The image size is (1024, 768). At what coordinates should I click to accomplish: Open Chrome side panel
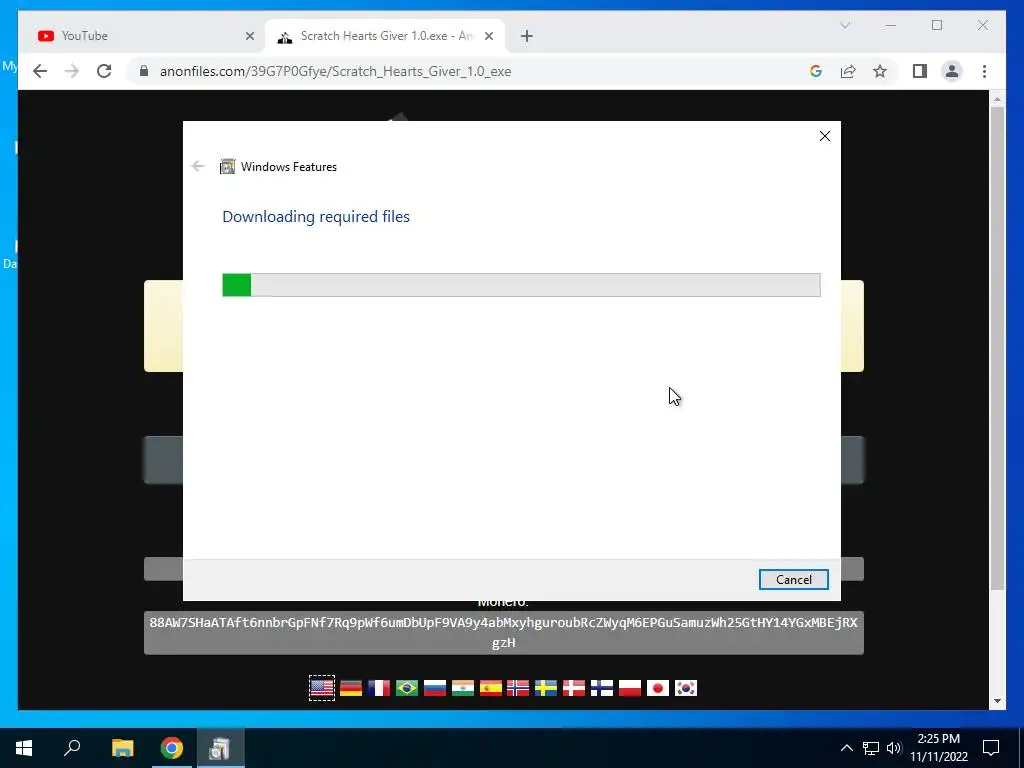pyautogui.click(x=920, y=71)
